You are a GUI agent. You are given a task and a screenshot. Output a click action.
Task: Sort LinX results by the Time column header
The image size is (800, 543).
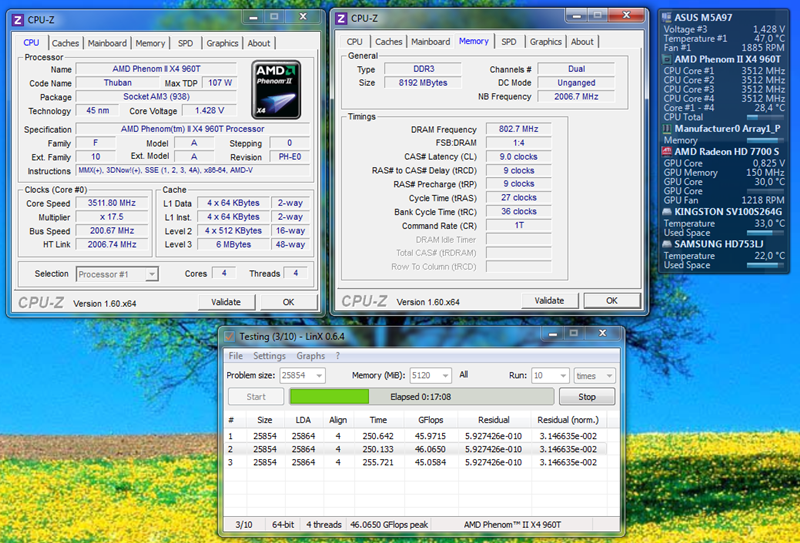pyautogui.click(x=378, y=420)
